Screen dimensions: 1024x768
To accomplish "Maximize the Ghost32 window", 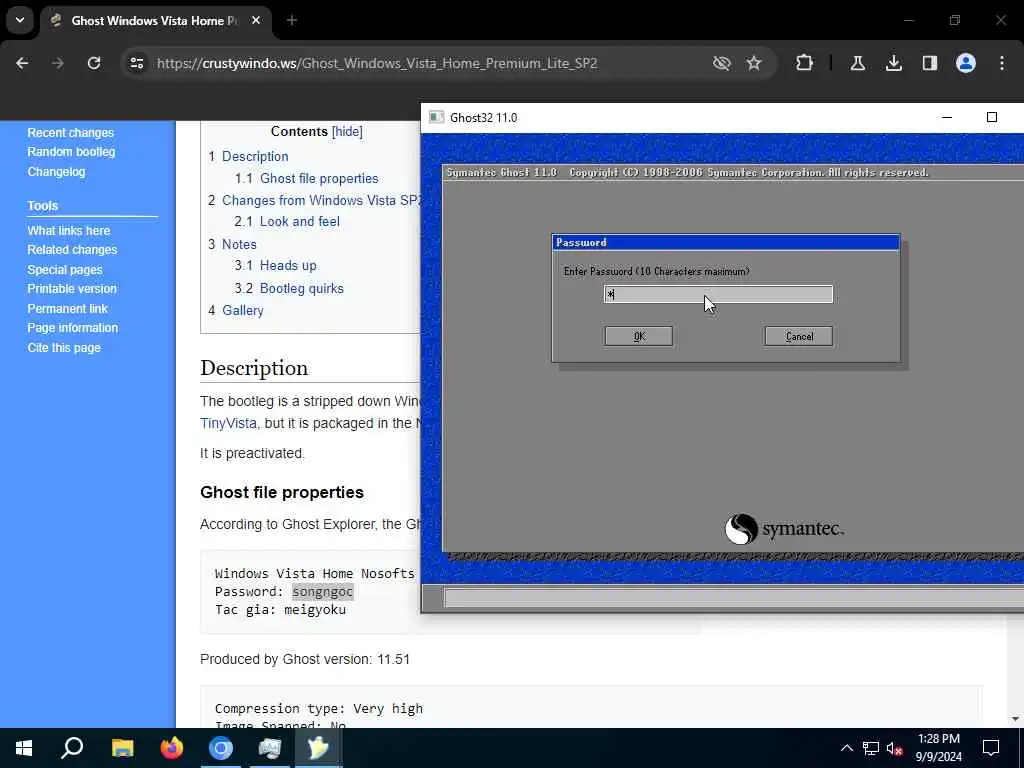I will point(991,118).
